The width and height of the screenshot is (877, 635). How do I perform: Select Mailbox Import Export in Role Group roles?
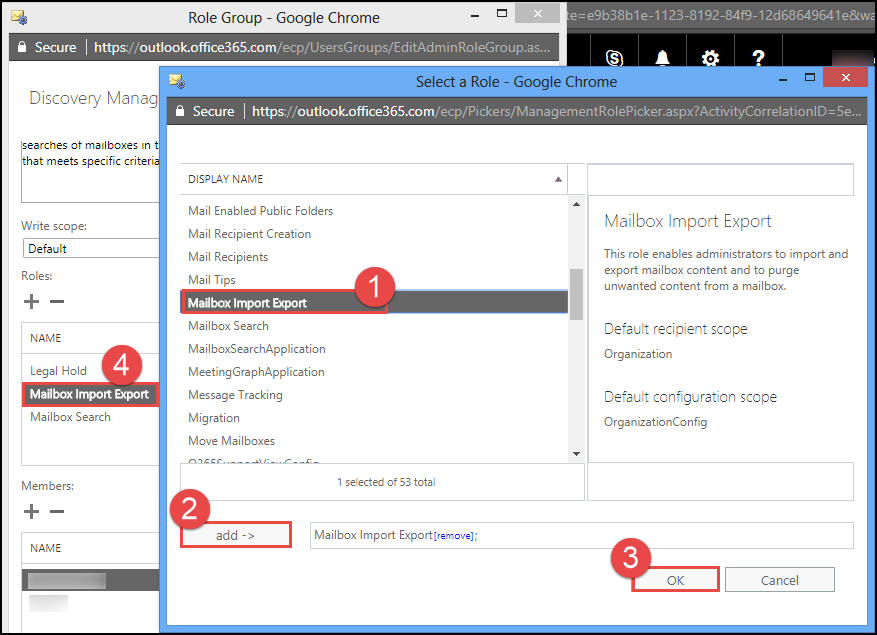(x=91, y=394)
